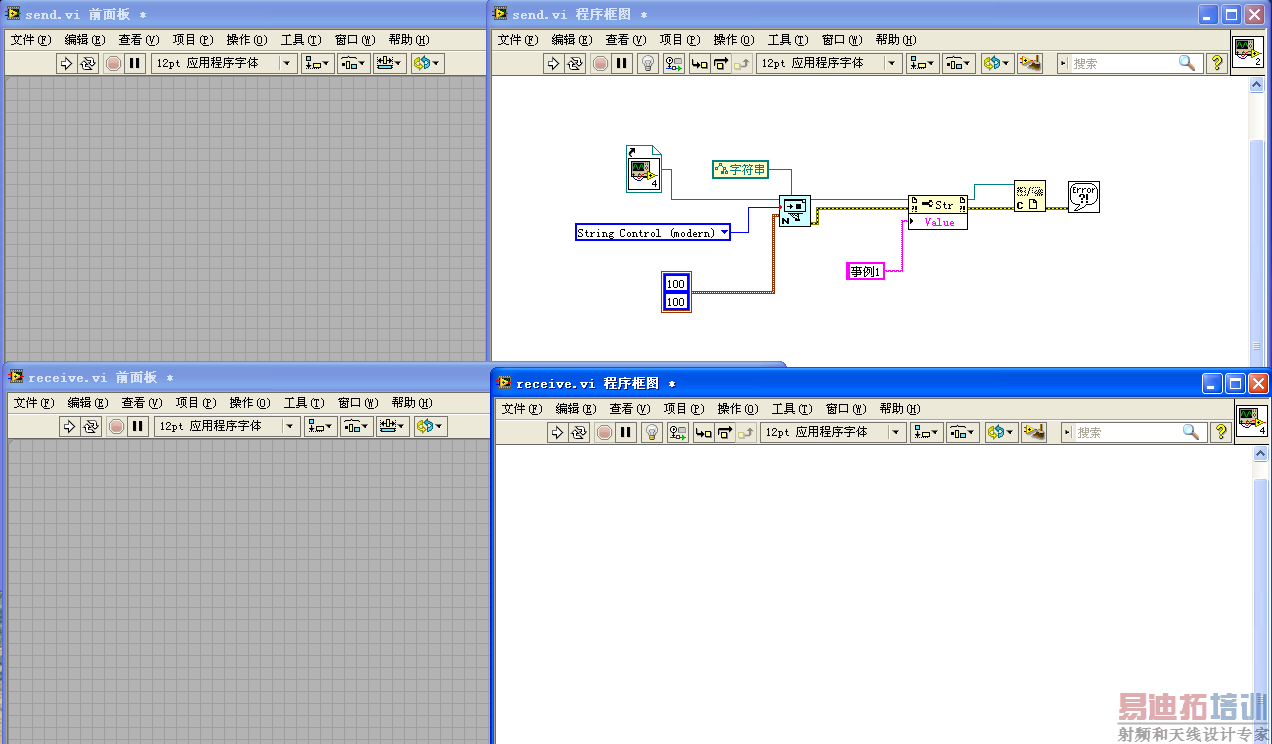Pause execution on send.vi front panel
This screenshot has height=744, width=1272.
point(135,63)
